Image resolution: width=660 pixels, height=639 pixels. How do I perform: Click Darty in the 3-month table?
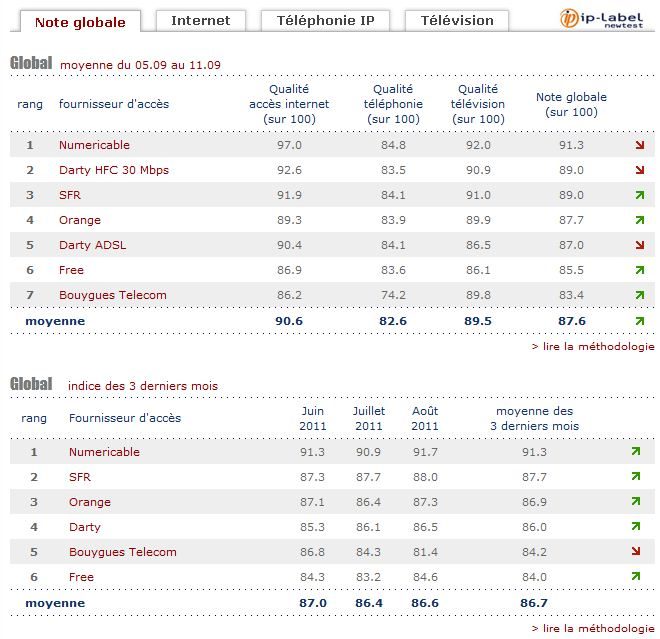[x=85, y=527]
